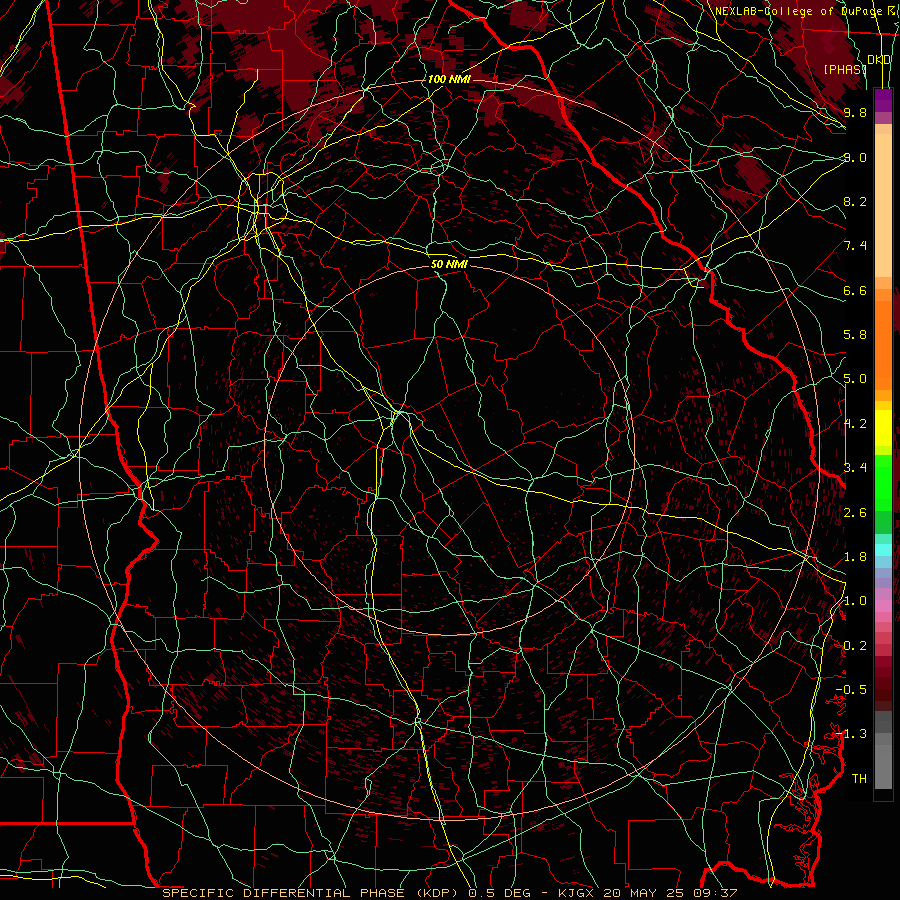Screen dimensions: 900x900
Task: Click the 8.2 value on color scale
Action: [x=855, y=201]
